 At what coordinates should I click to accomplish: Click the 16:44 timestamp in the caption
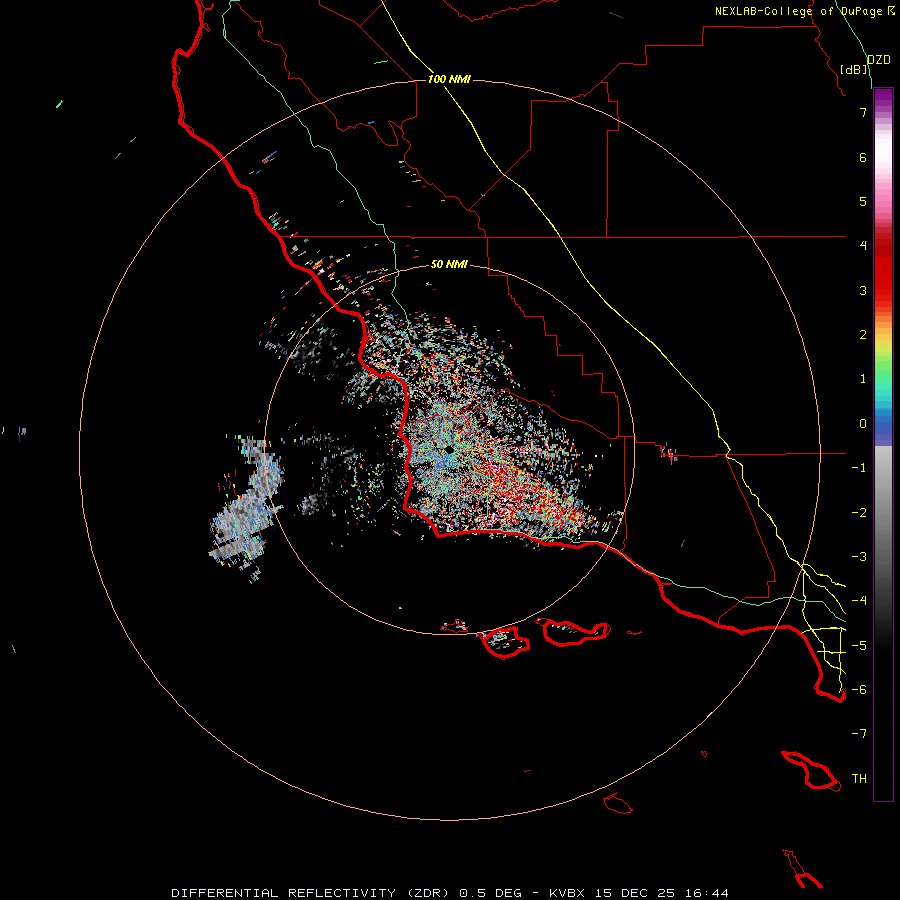tap(707, 893)
